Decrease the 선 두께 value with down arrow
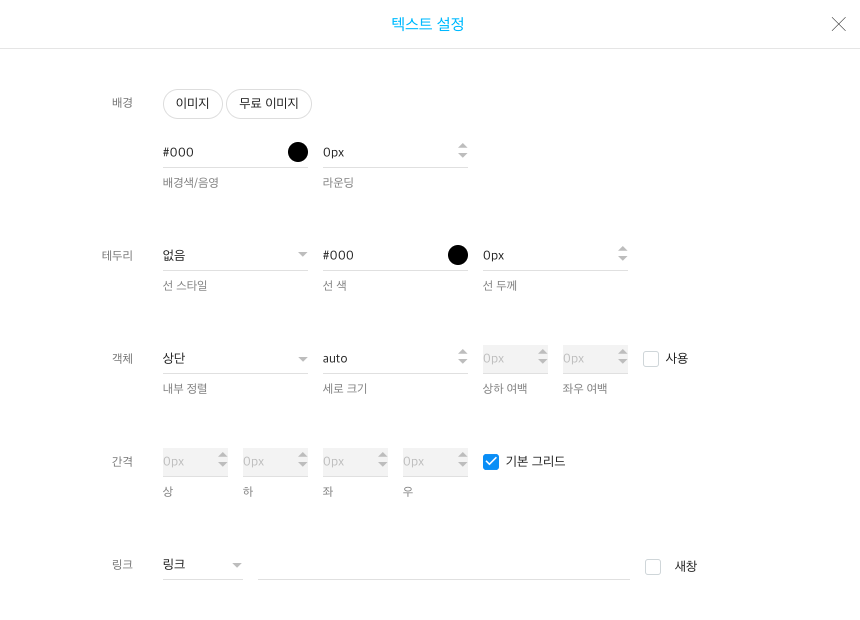860x620 pixels. pos(623,260)
